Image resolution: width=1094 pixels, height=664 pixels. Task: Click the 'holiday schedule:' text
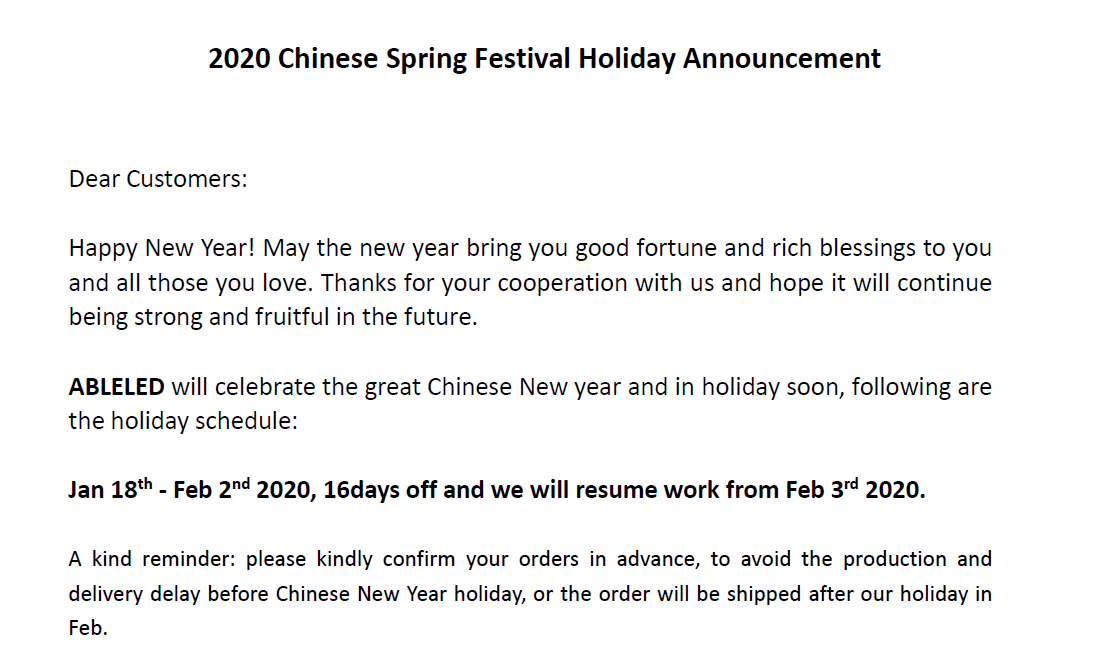point(204,421)
